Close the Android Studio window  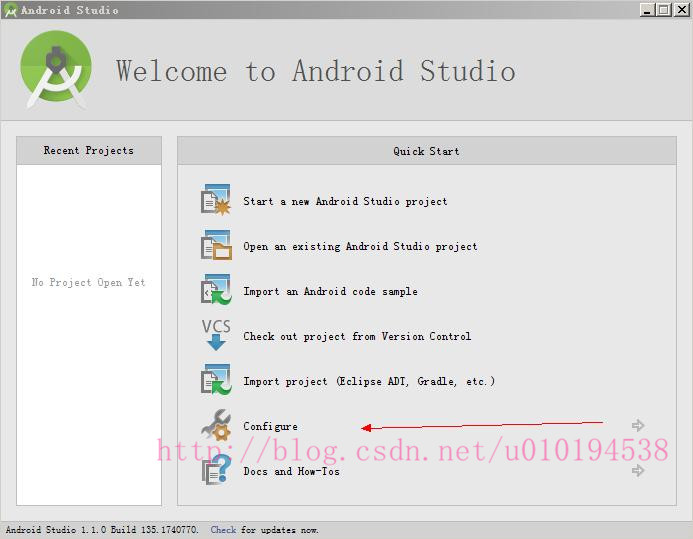(x=681, y=9)
